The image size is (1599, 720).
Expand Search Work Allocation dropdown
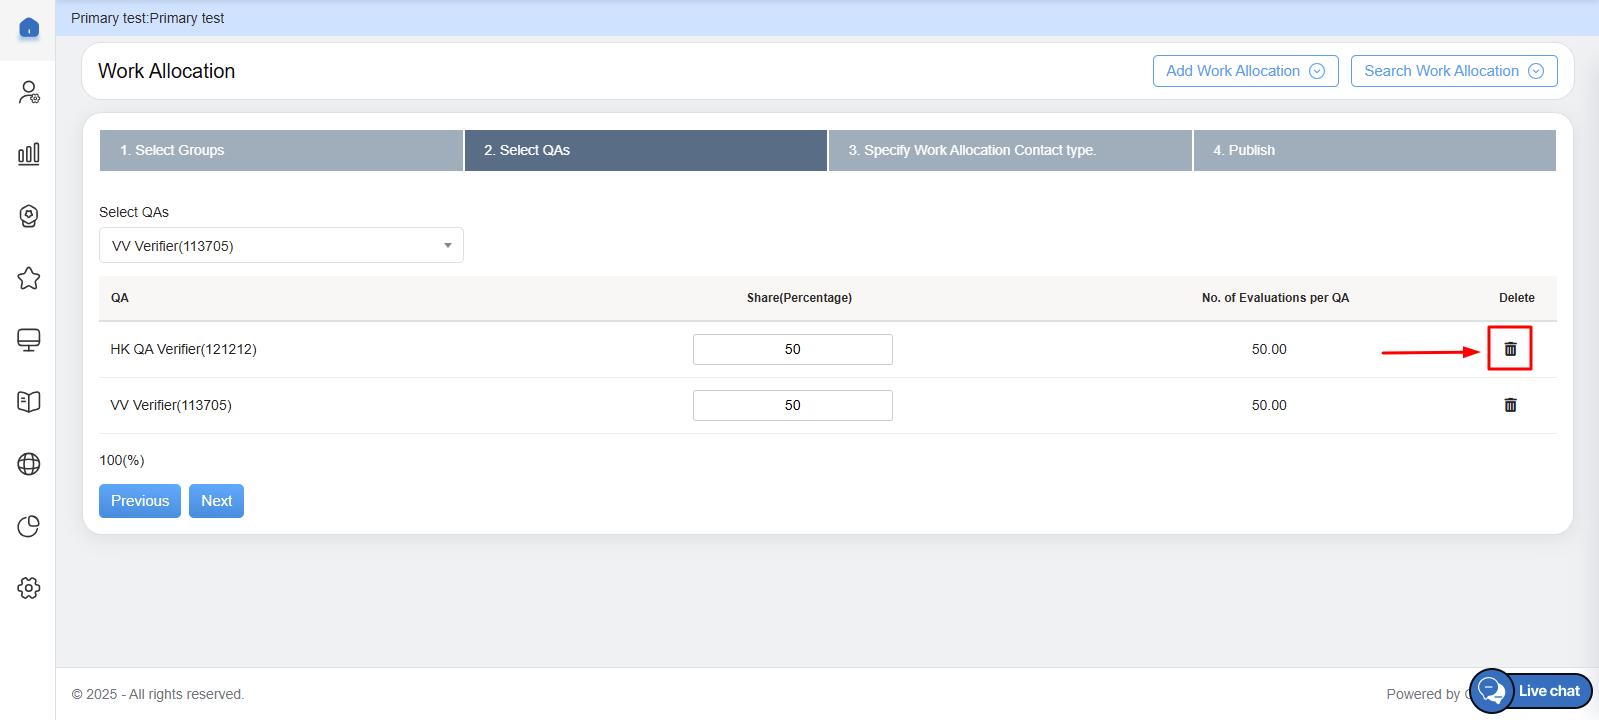pos(1453,71)
